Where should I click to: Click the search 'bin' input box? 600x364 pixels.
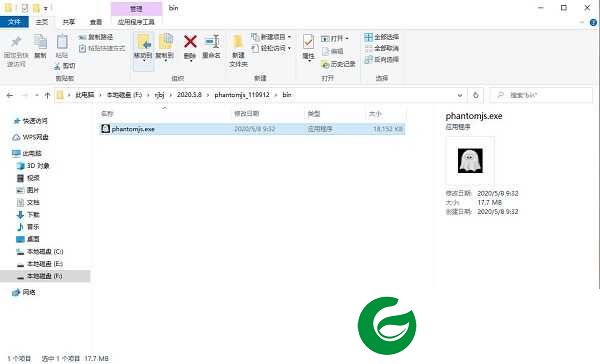(x=541, y=95)
